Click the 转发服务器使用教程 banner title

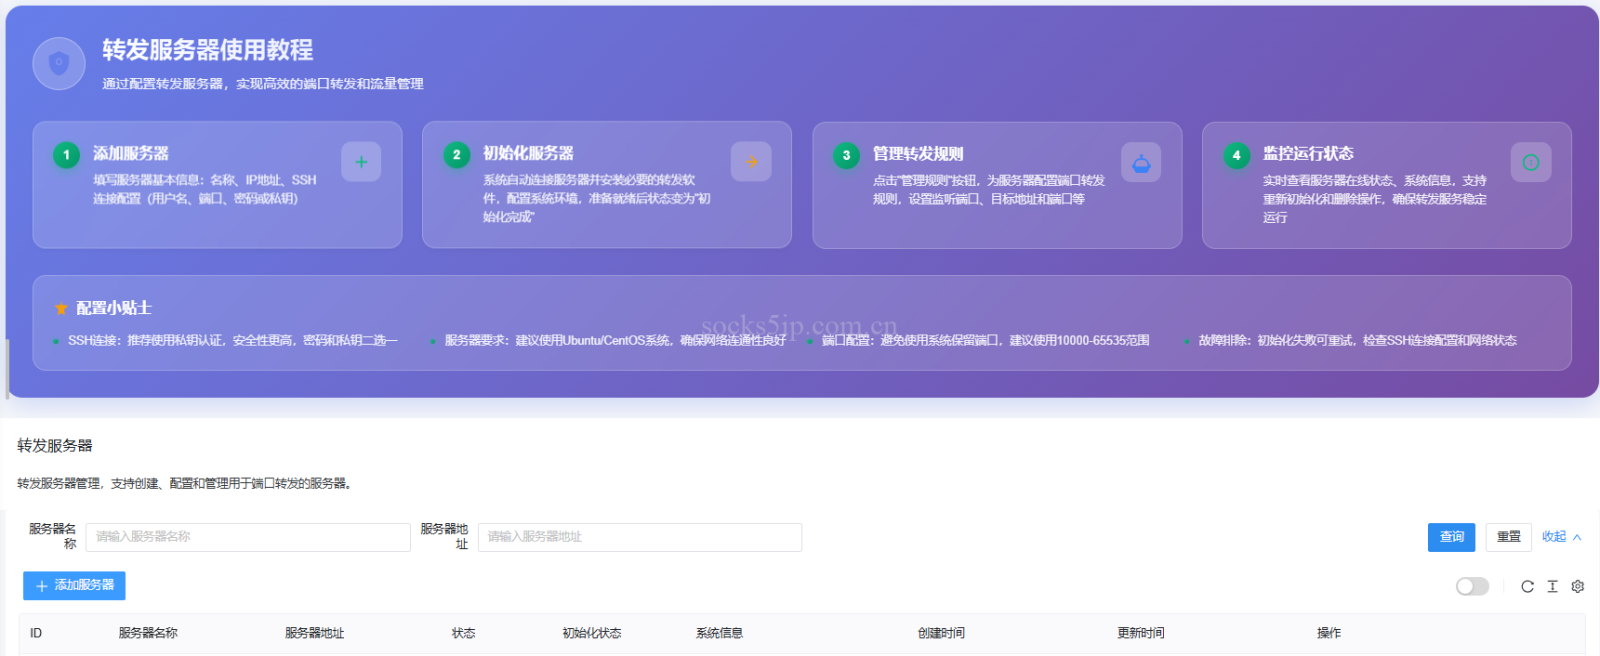(208, 50)
